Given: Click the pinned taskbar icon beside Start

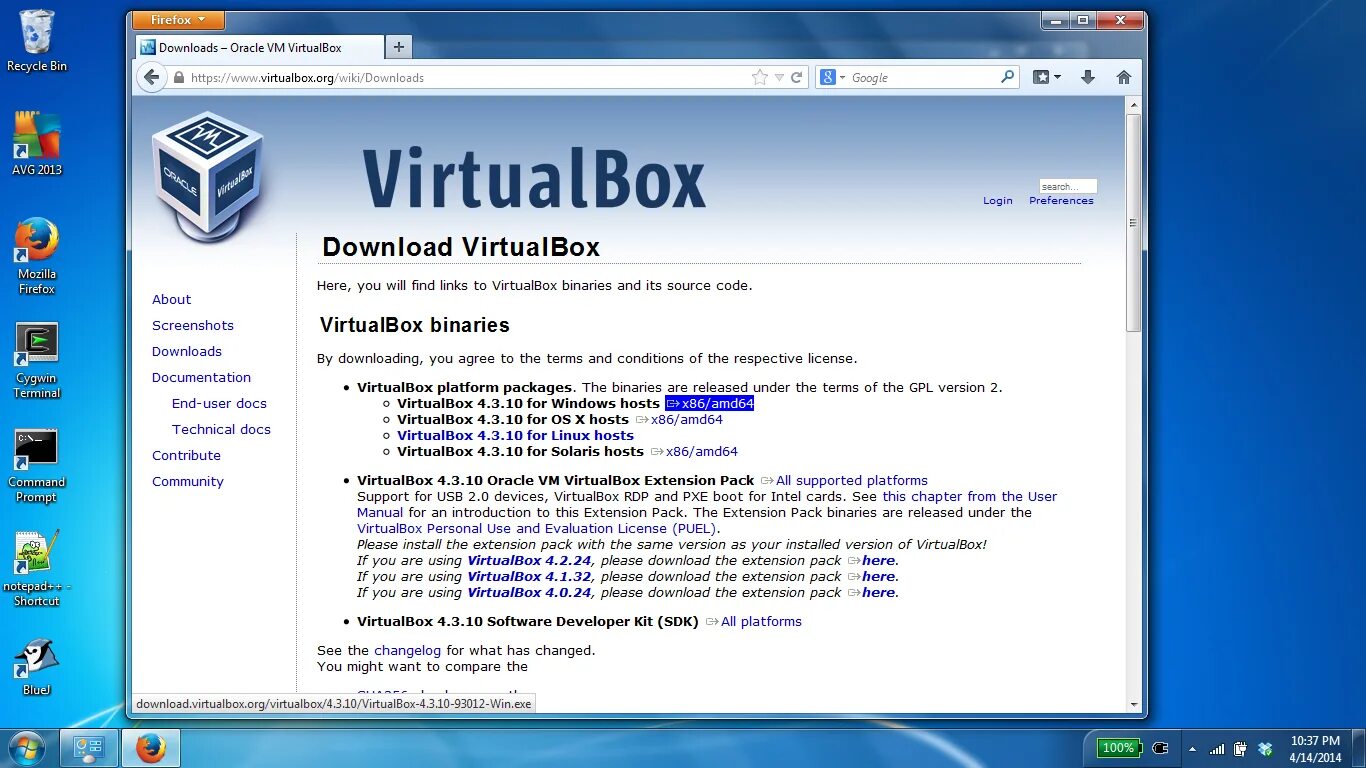Looking at the screenshot, I should pyautogui.click(x=89, y=748).
